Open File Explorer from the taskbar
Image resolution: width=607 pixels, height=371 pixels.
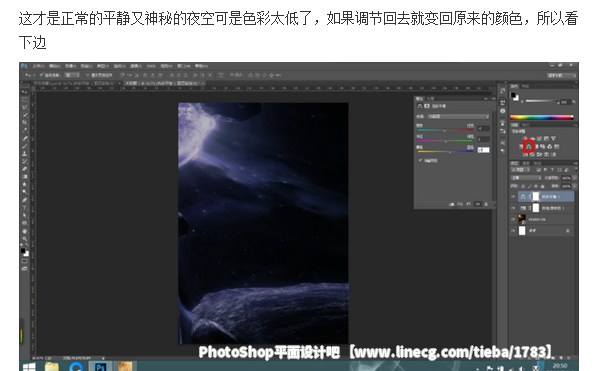[51, 366]
